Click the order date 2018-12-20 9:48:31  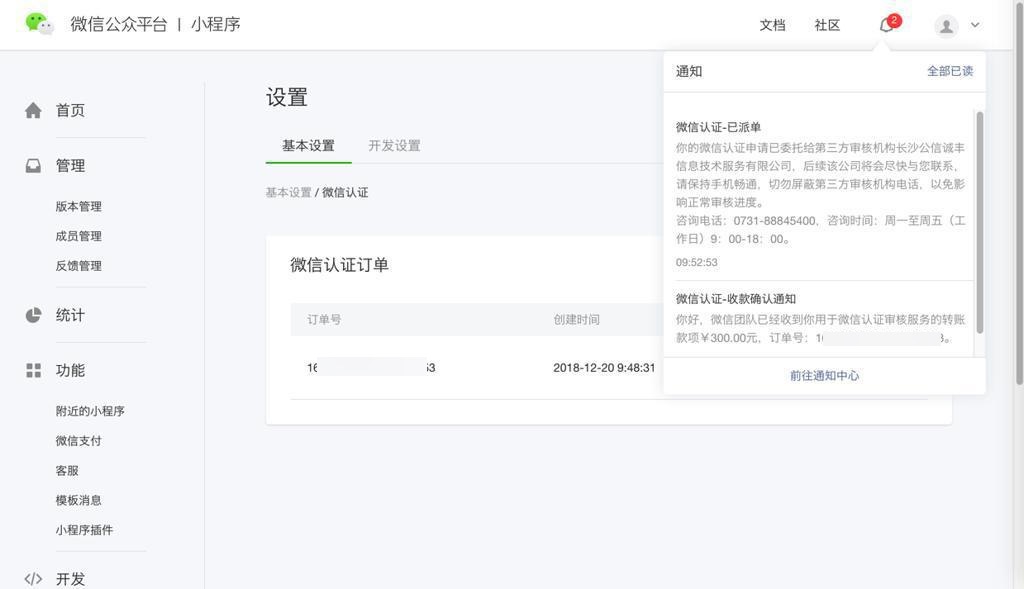pos(604,368)
